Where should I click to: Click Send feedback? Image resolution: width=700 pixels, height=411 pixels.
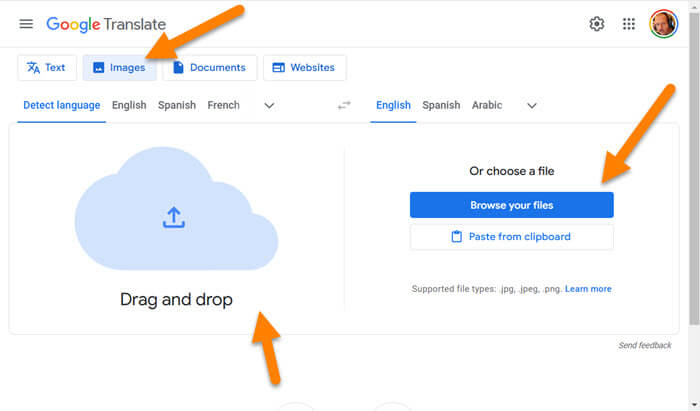645,345
